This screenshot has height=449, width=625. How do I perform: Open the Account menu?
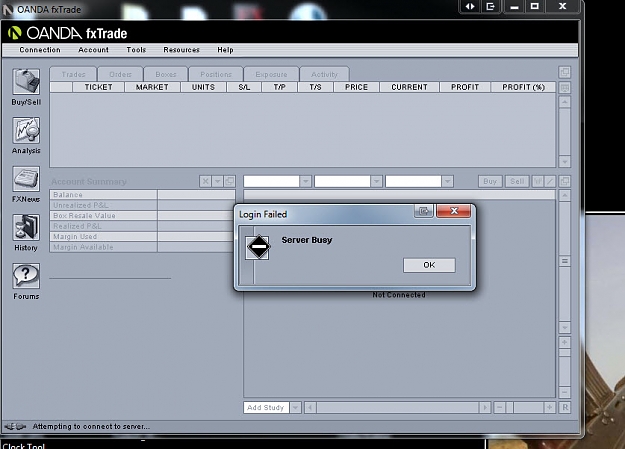[x=93, y=50]
